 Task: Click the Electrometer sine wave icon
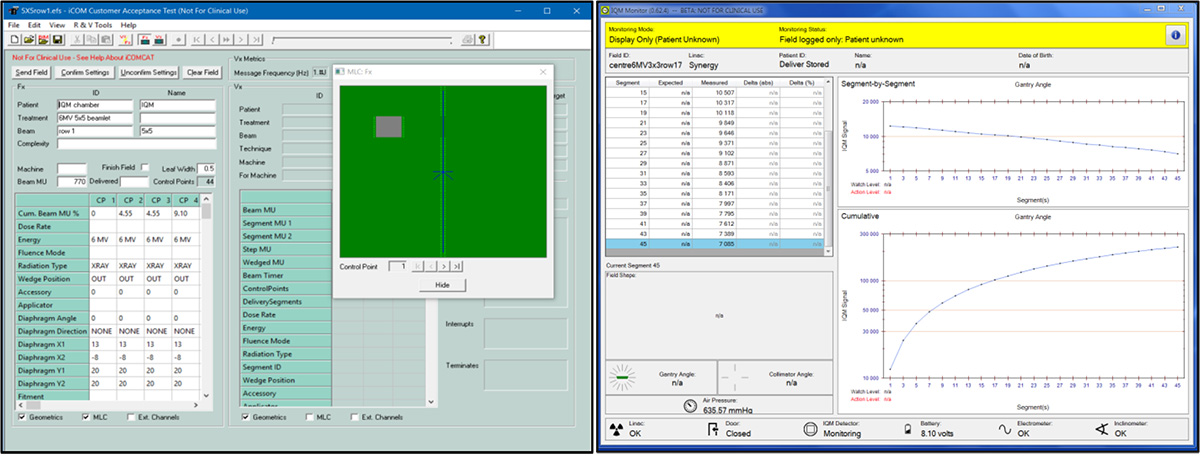click(1006, 431)
